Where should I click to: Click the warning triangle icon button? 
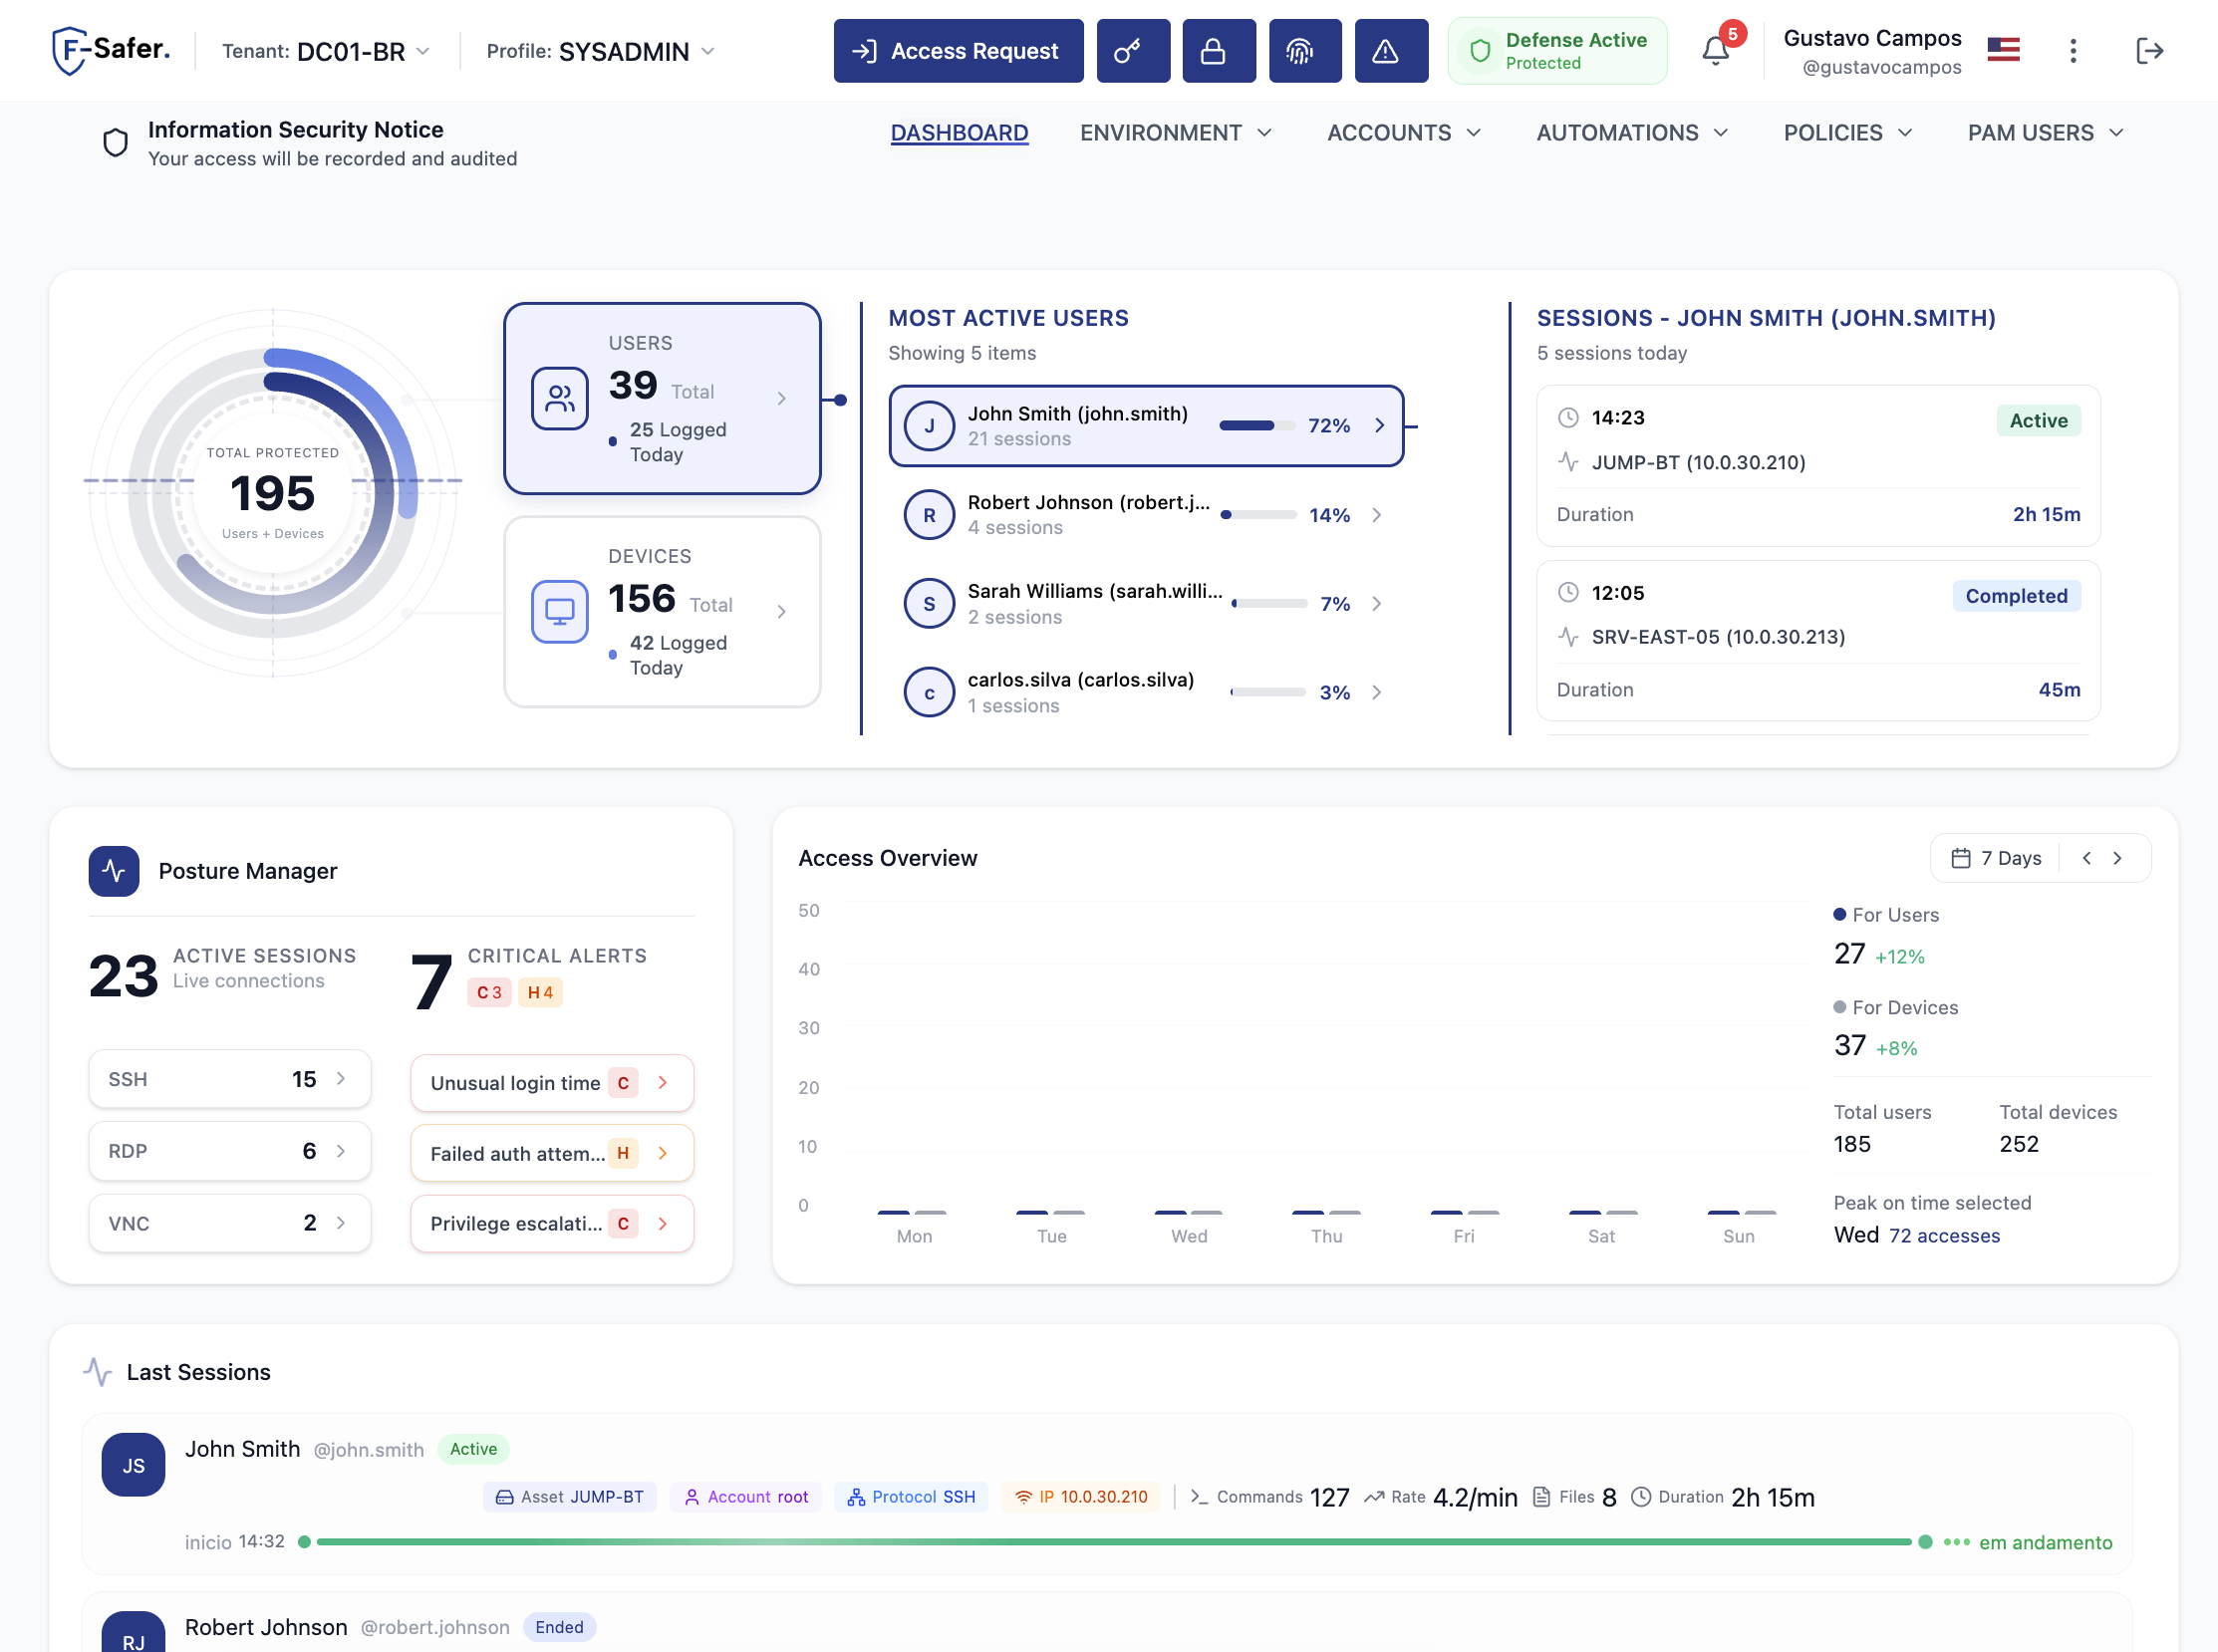click(x=1390, y=51)
